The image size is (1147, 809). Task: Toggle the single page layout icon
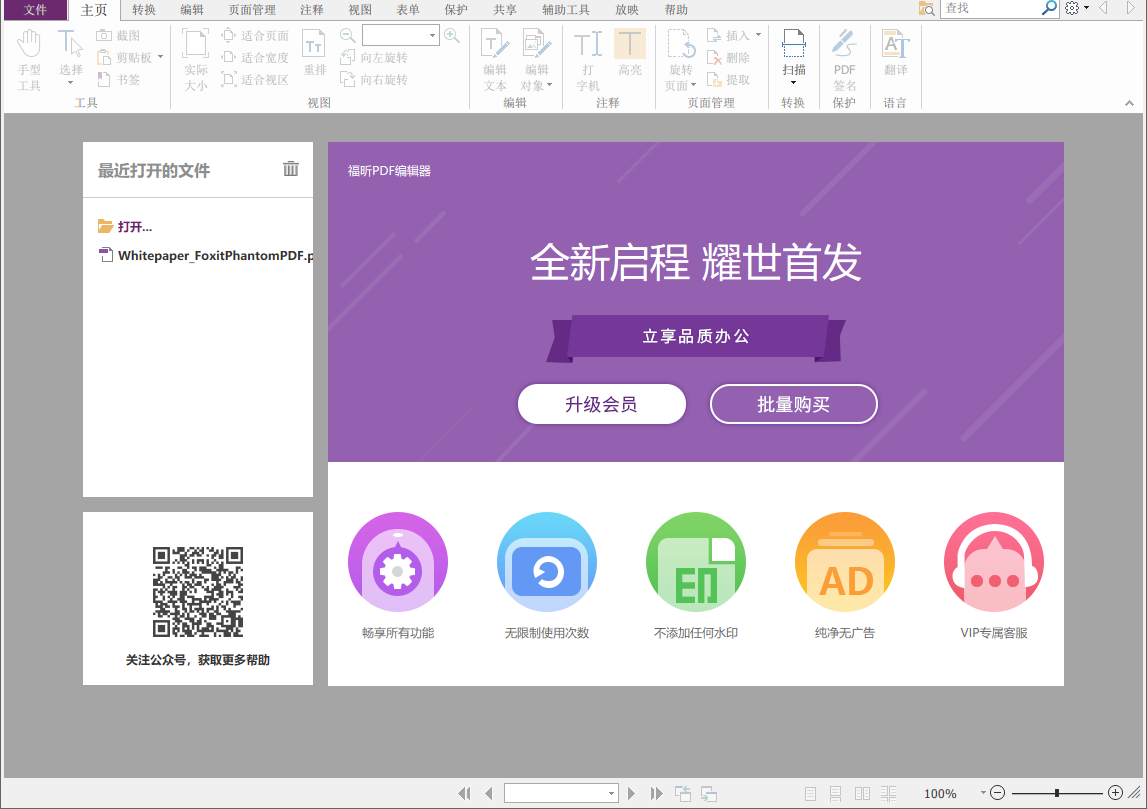(810, 793)
